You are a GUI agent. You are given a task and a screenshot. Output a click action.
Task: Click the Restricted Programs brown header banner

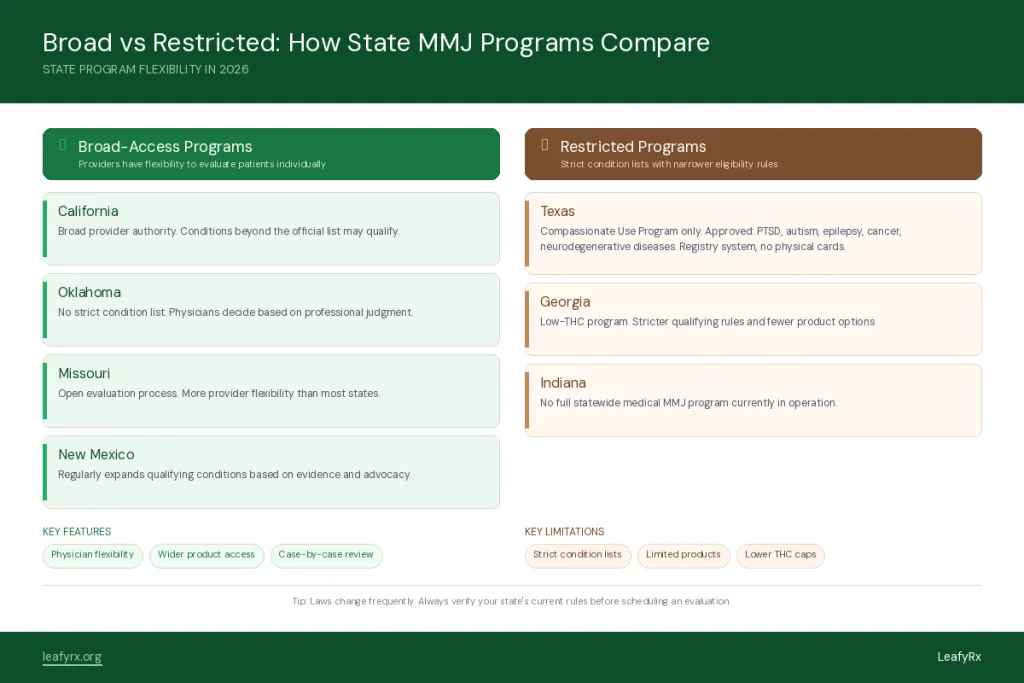pos(753,154)
